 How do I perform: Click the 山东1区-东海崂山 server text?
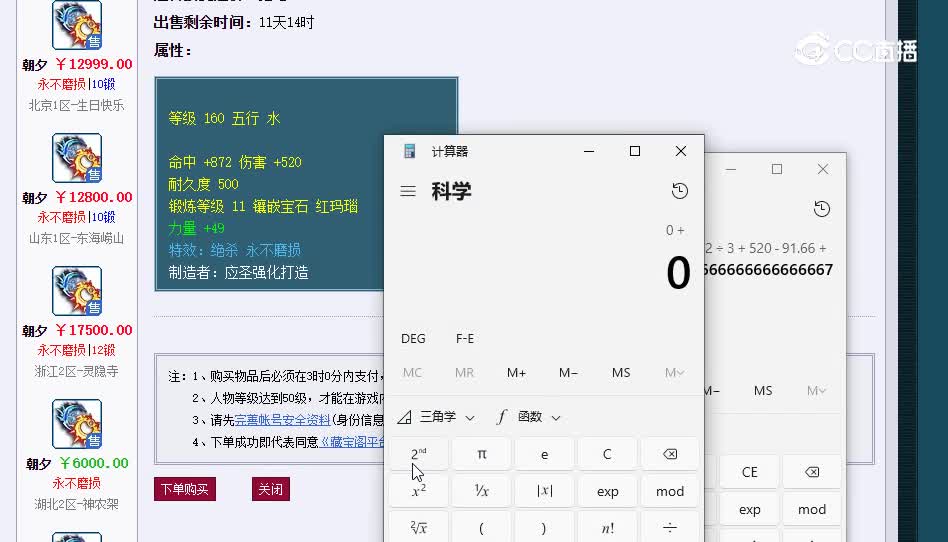point(77,238)
